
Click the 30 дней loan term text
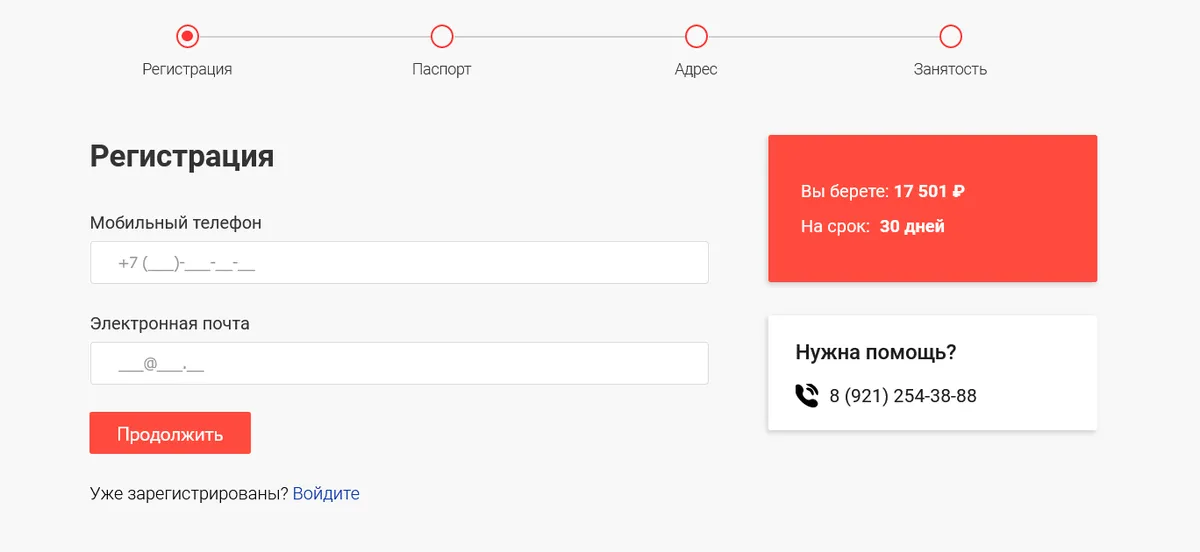click(x=912, y=227)
